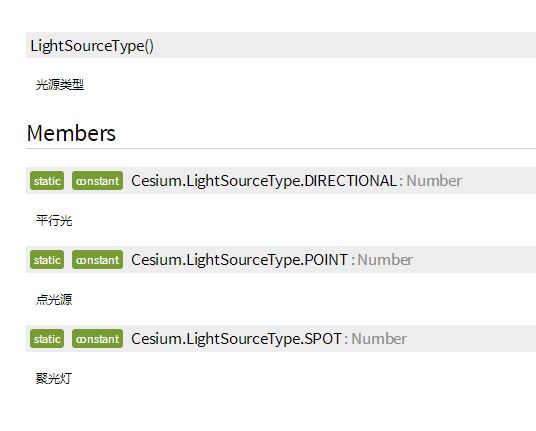Click the Members section heading
Image resolution: width=536 pixels, height=431 pixels.
click(x=71, y=133)
